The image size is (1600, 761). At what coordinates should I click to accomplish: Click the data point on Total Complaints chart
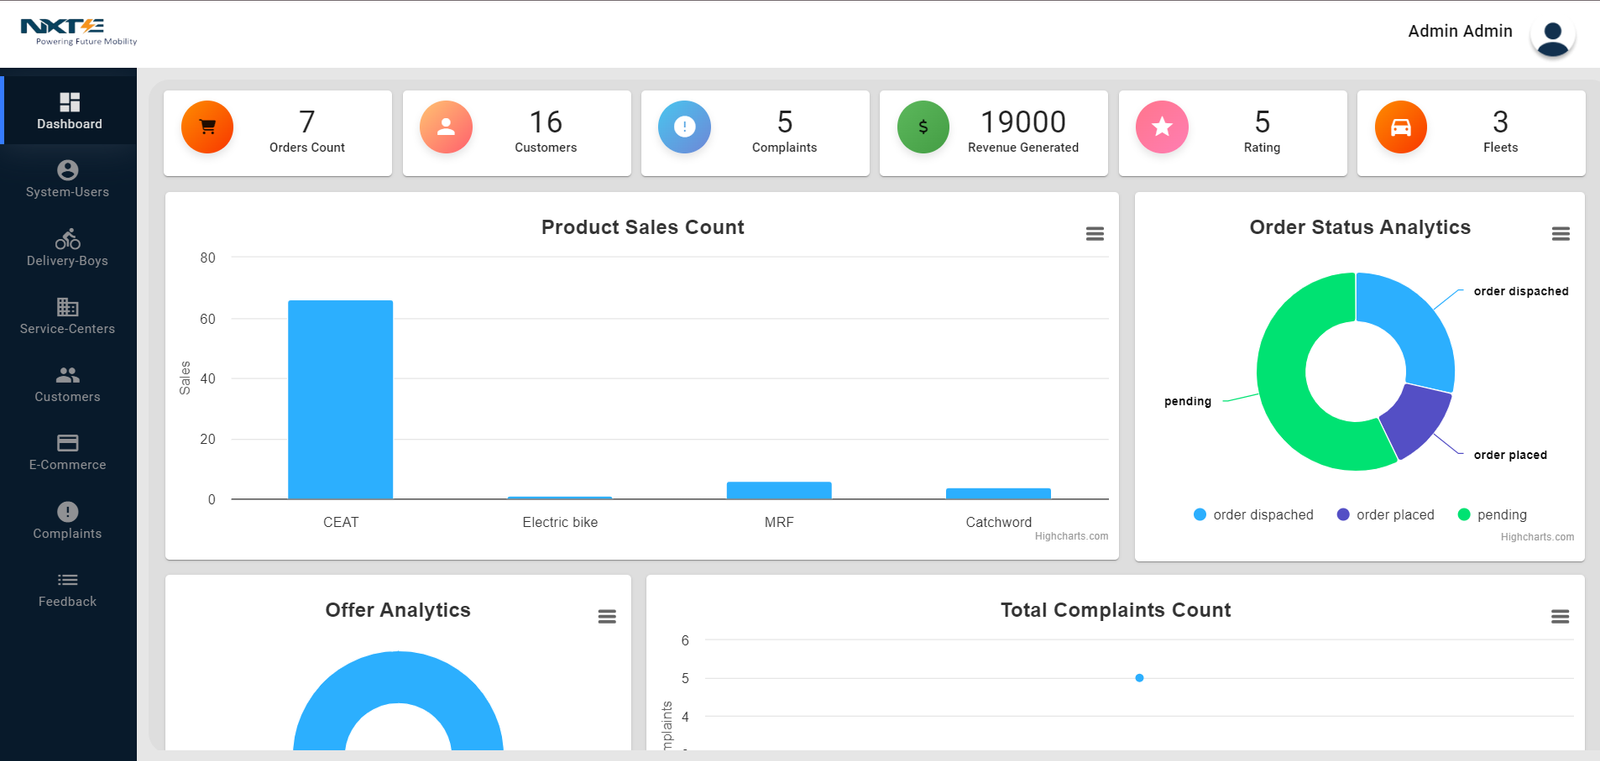1139,678
